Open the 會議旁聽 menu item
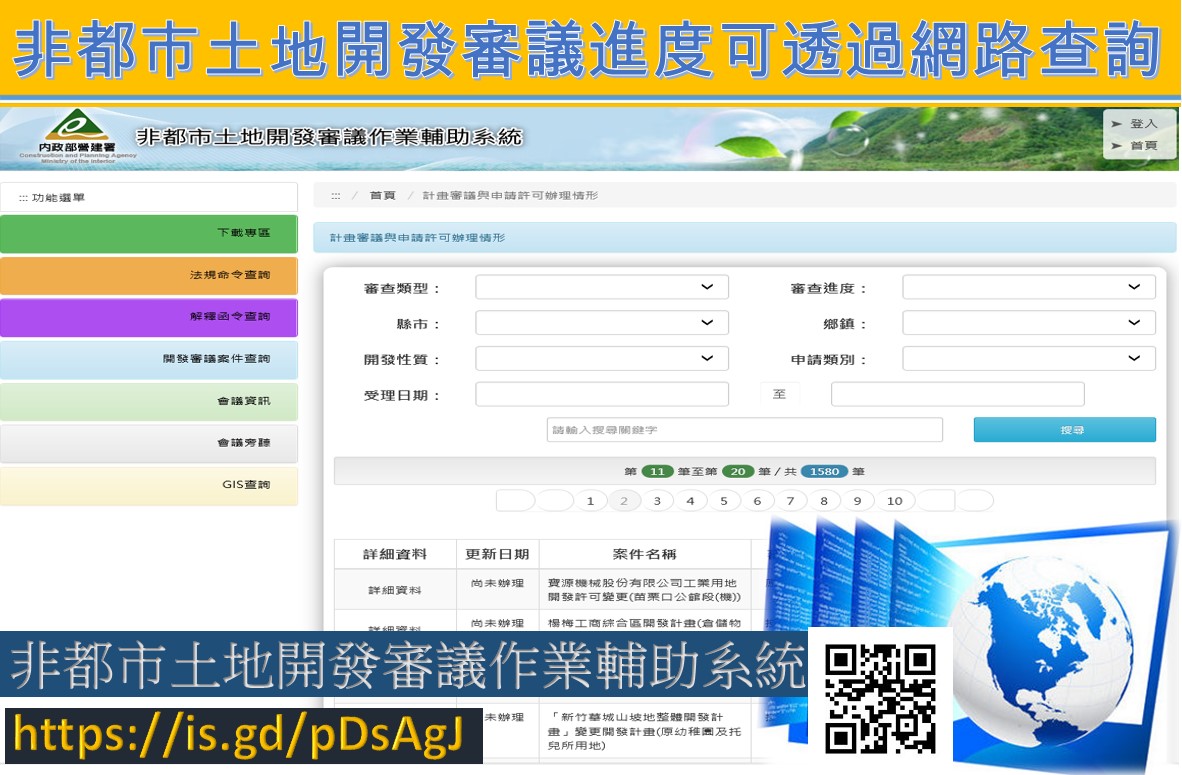1182x775 pixels. (x=149, y=443)
